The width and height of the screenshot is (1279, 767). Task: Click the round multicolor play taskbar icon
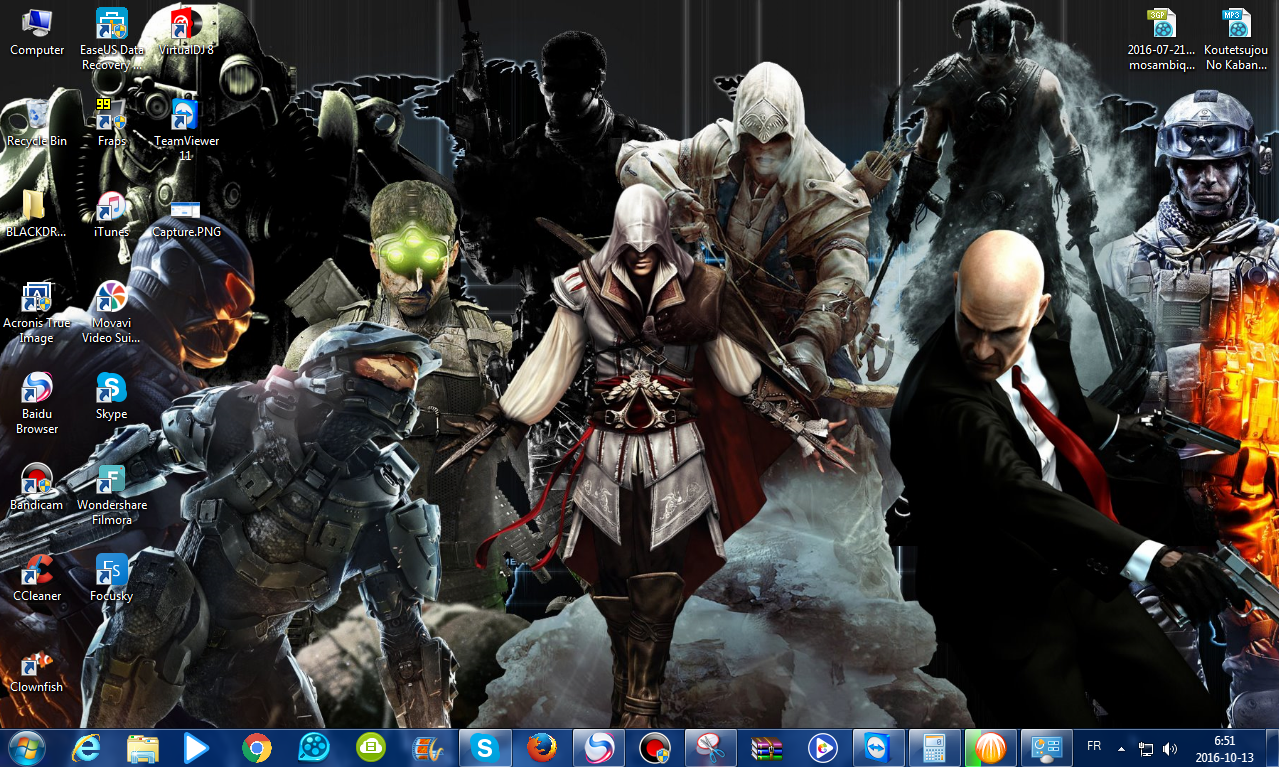coord(823,747)
